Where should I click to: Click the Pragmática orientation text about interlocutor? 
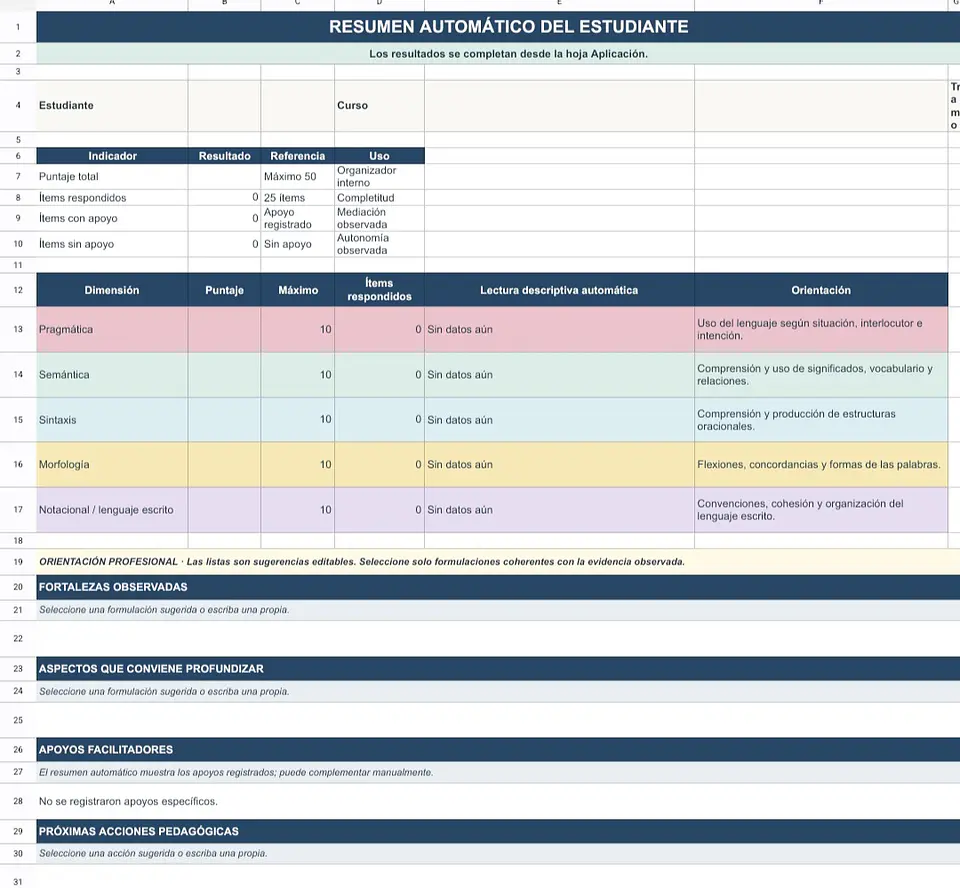821,329
